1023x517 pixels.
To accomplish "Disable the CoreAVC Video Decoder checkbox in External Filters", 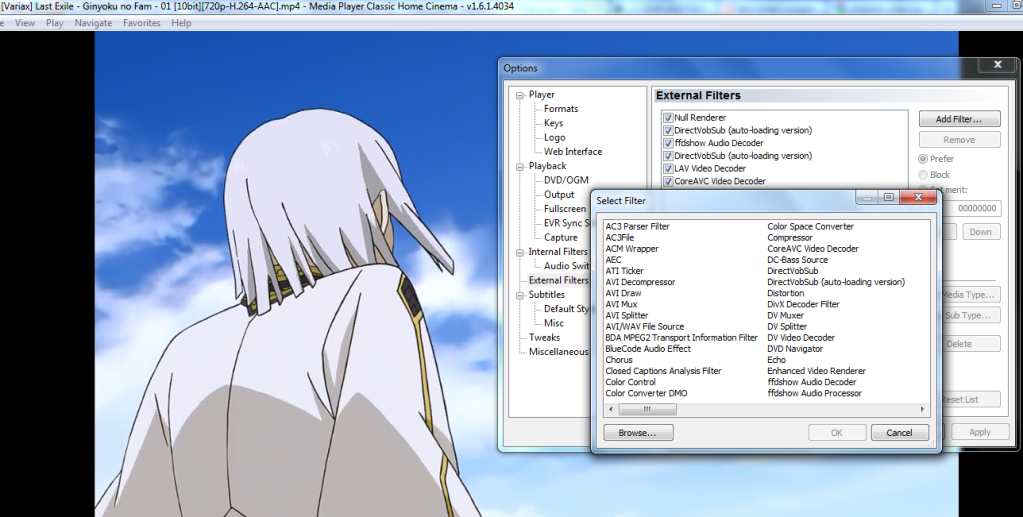I will tap(668, 182).
